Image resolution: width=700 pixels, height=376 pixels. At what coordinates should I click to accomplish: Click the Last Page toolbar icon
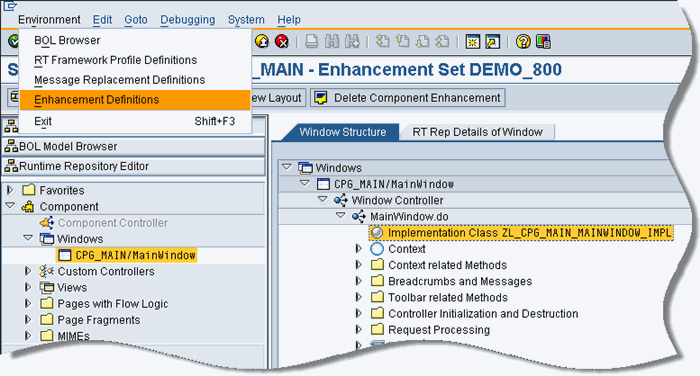point(442,42)
